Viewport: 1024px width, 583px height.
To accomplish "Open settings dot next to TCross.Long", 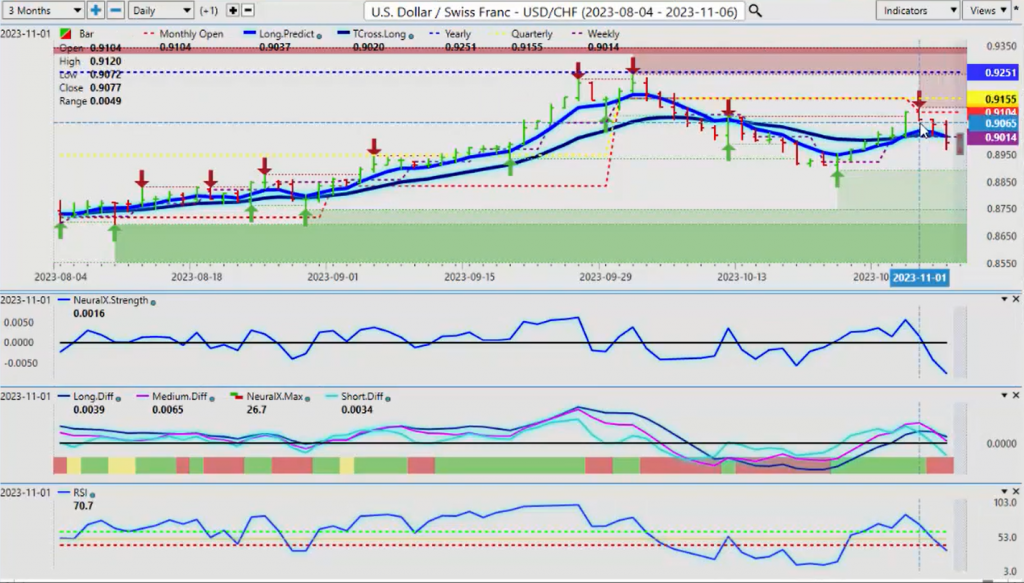I will [411, 36].
